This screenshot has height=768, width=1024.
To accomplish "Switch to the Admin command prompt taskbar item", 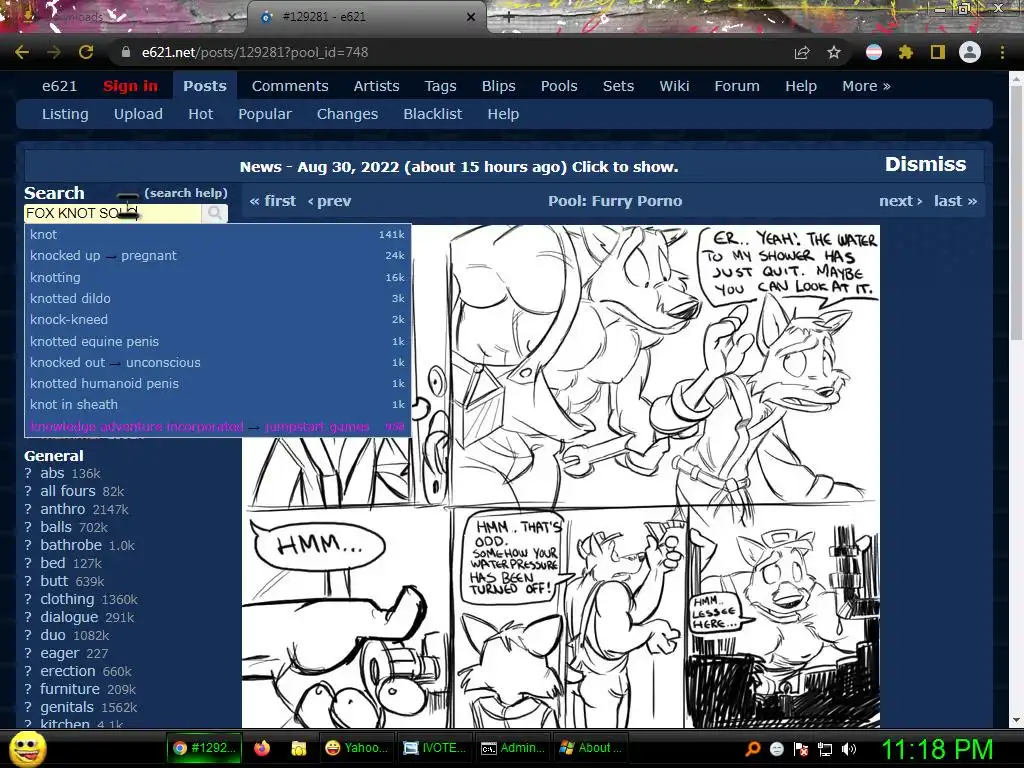I will click(x=513, y=748).
